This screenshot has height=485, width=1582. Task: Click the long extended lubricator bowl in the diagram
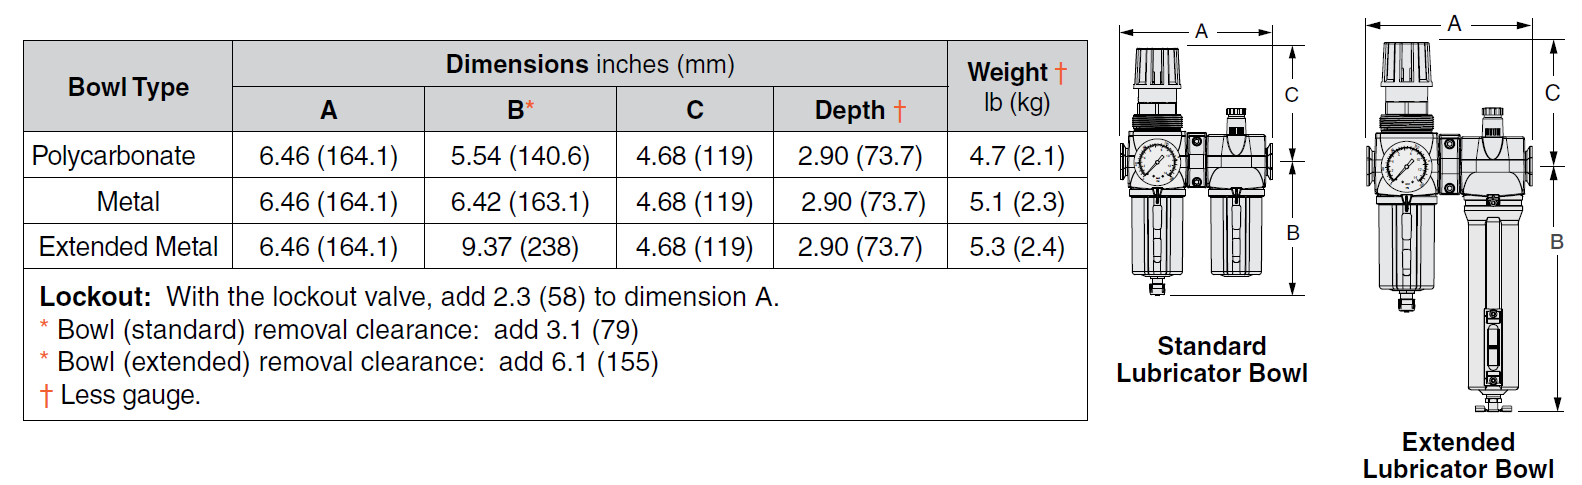(1491, 300)
